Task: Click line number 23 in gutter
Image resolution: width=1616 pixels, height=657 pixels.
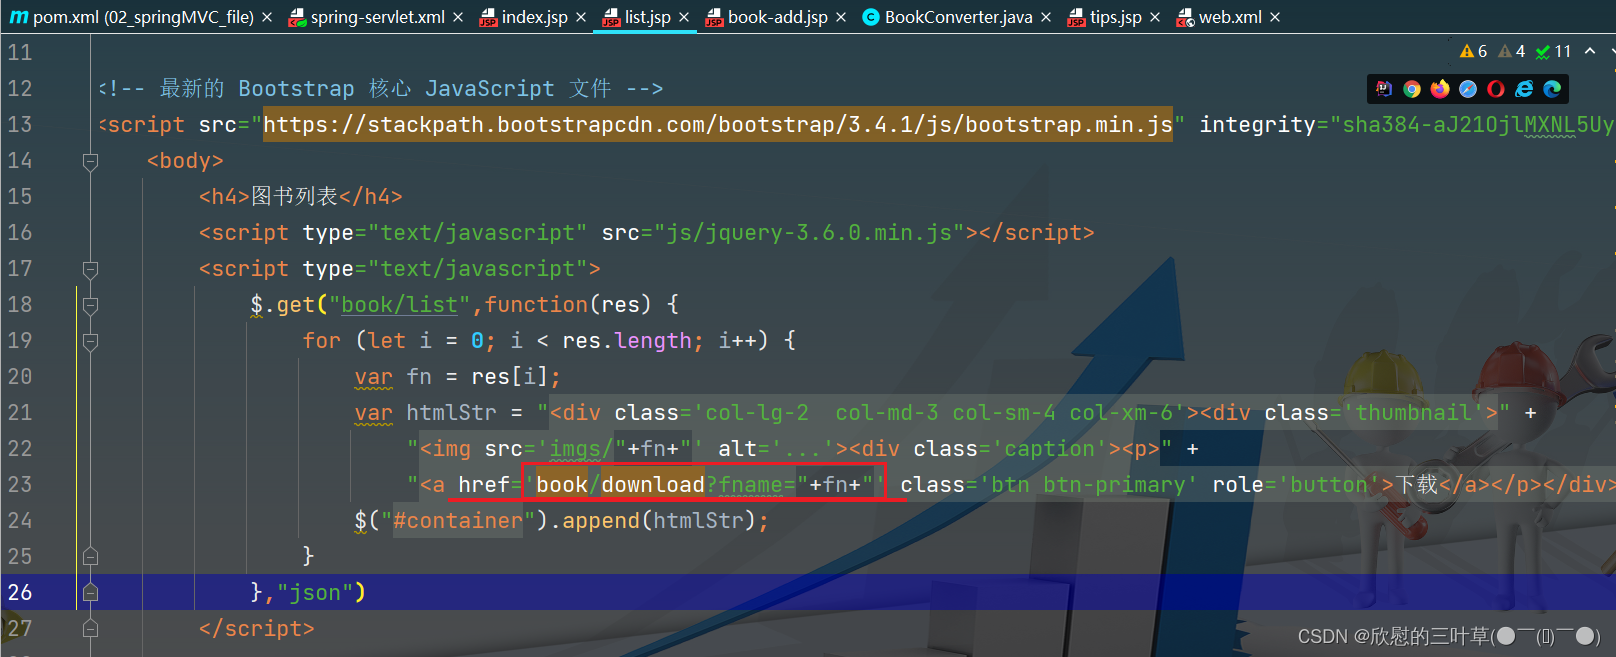Action: (x=20, y=485)
